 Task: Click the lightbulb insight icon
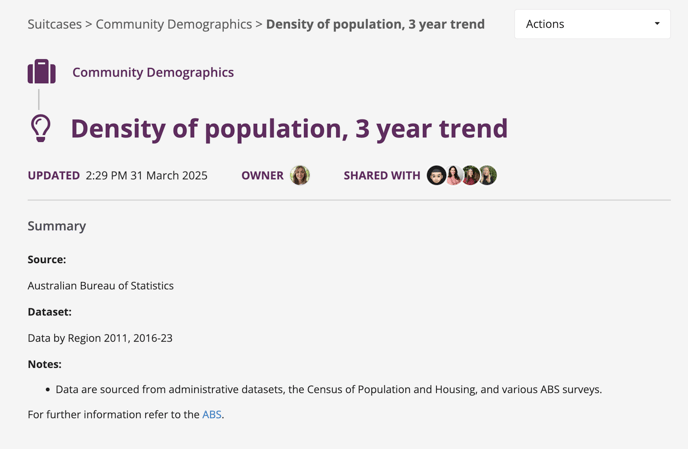[x=41, y=128]
